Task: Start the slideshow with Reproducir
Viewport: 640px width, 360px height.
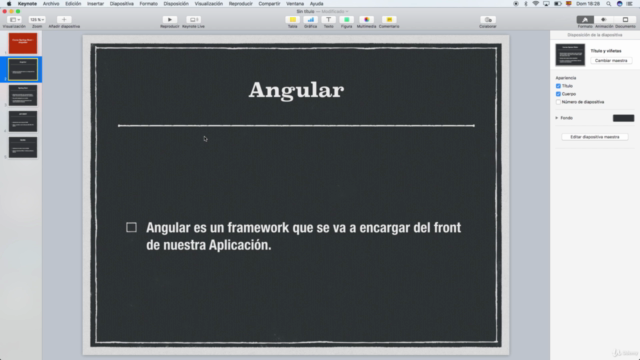Action: [x=170, y=20]
